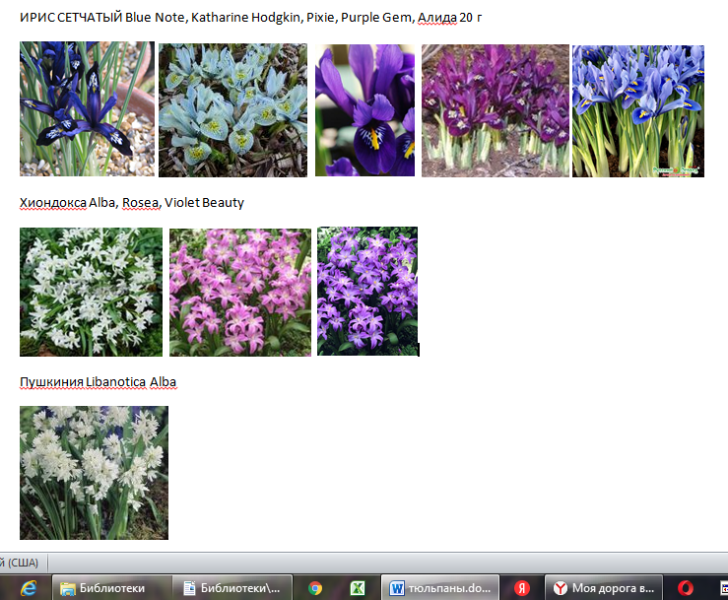
Task: Click the red Yandex icon in taskbar
Action: [521, 588]
